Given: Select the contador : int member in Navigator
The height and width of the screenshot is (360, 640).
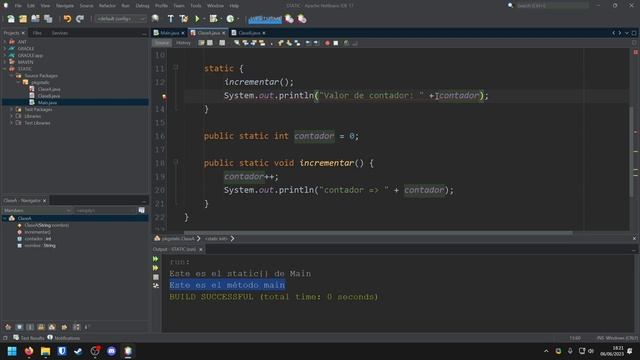Looking at the screenshot, I should coord(38,239).
